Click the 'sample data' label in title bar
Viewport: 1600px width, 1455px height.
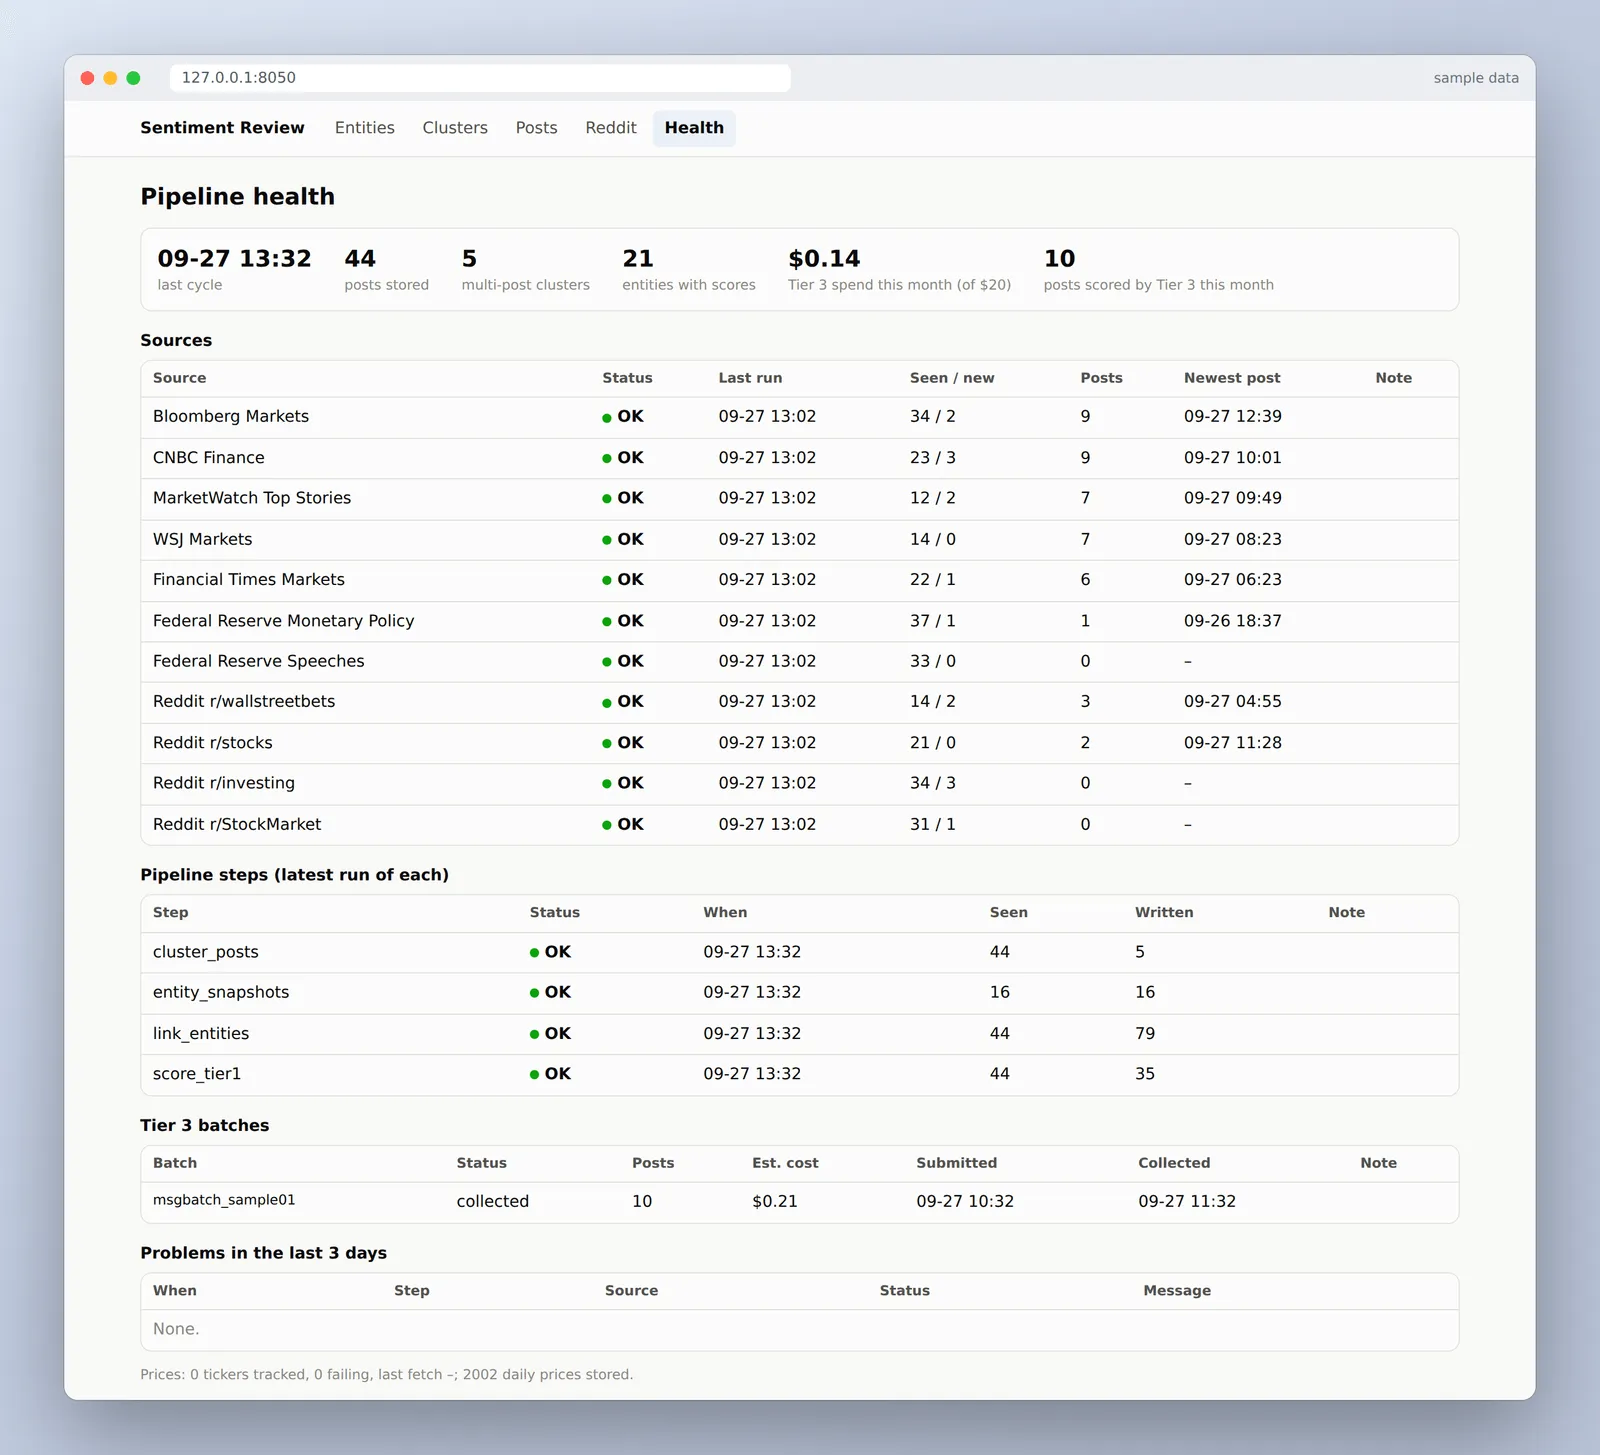[x=1476, y=78]
